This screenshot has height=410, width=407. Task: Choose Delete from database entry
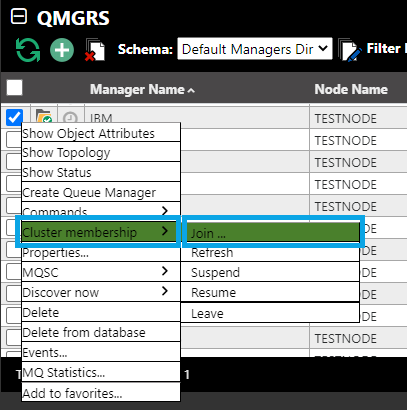[x=101, y=332]
